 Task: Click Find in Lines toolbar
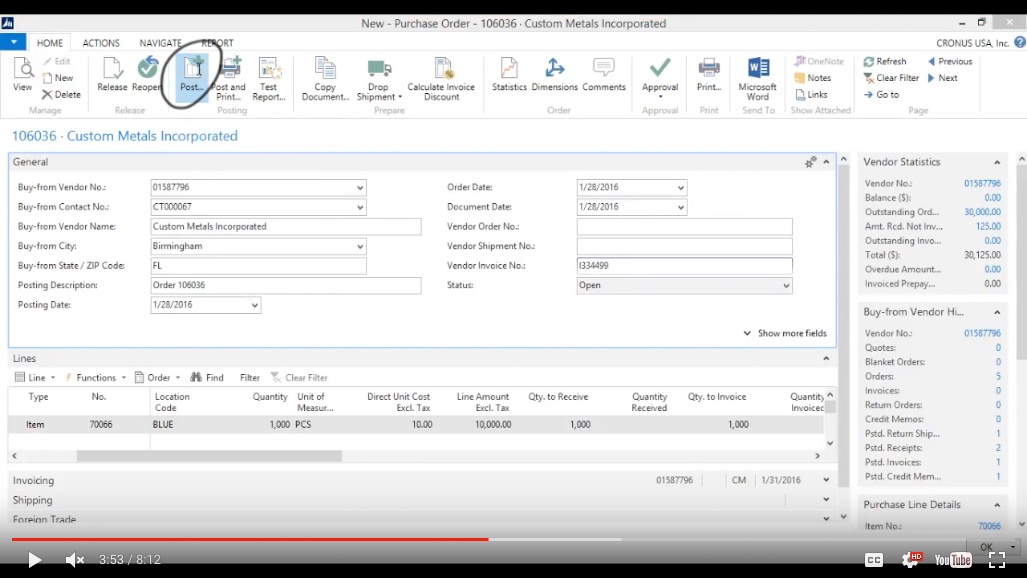click(x=207, y=377)
